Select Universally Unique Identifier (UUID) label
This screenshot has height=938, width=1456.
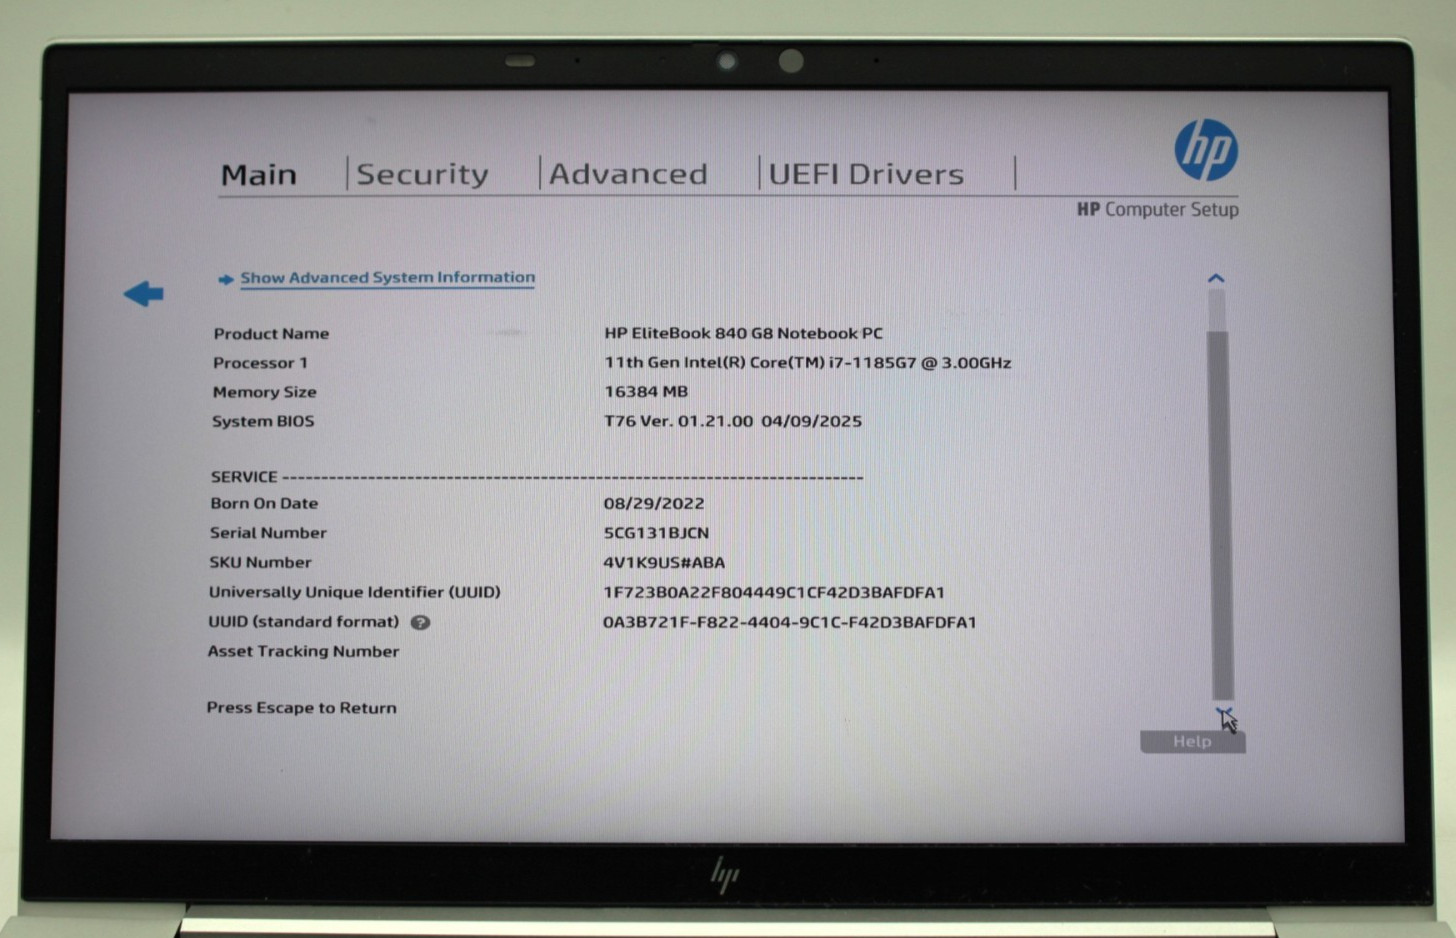[x=354, y=592]
